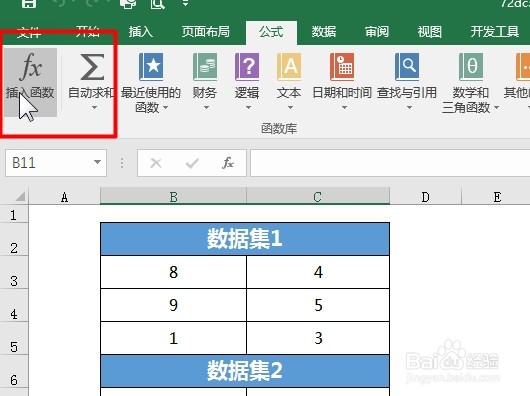Switch to the Home (开始) tab
This screenshot has height=396, width=530.
pyautogui.click(x=88, y=32)
